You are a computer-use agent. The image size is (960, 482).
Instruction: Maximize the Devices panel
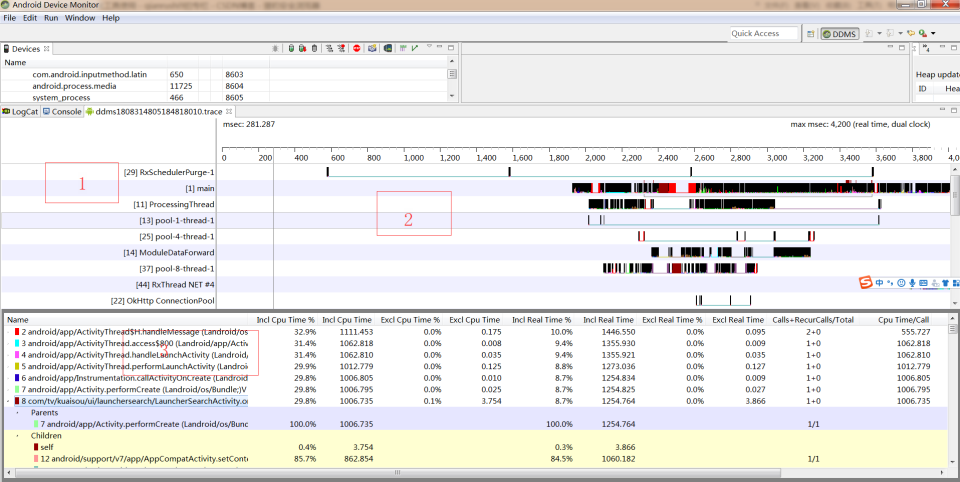(x=451, y=48)
